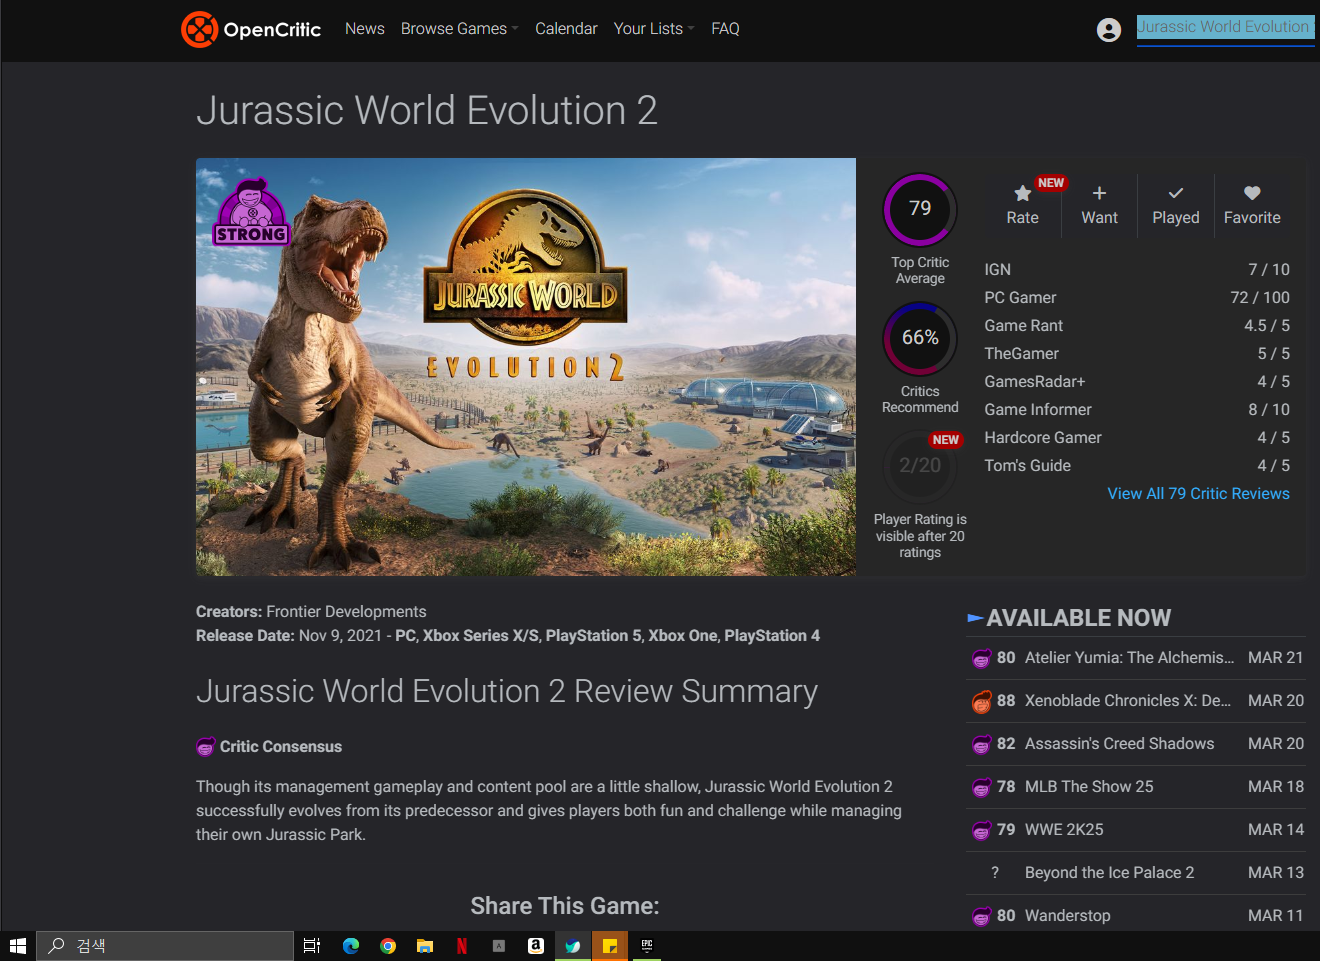Click the 2/20 player rating circle
This screenshot has height=961, width=1320.
920,466
